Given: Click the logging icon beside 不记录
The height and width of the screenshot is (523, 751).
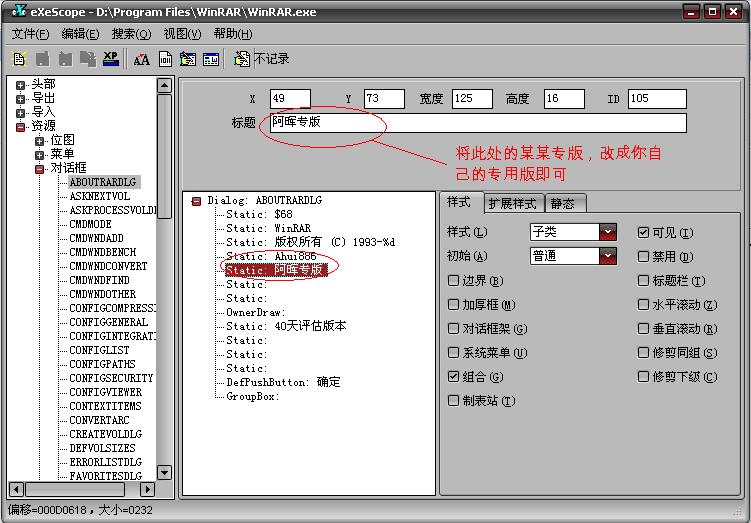Looking at the screenshot, I should pos(242,59).
